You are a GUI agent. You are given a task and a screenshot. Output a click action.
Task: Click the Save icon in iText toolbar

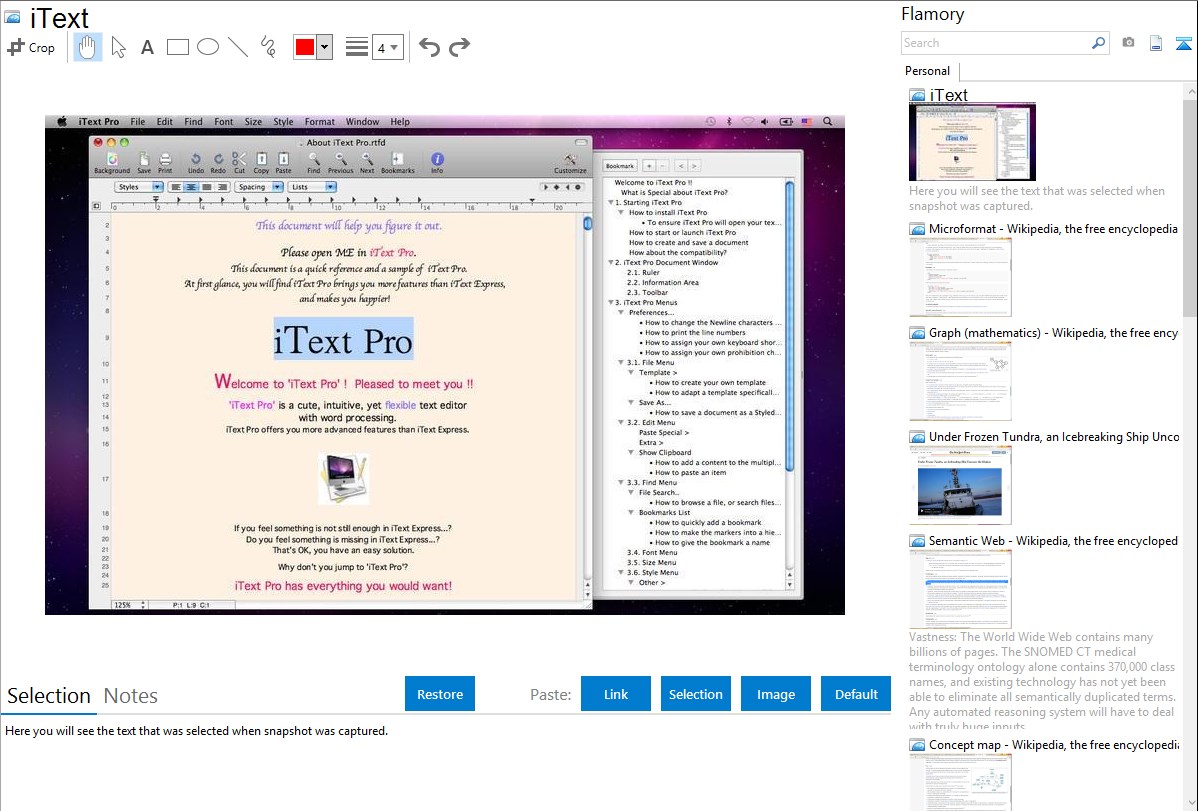[144, 163]
